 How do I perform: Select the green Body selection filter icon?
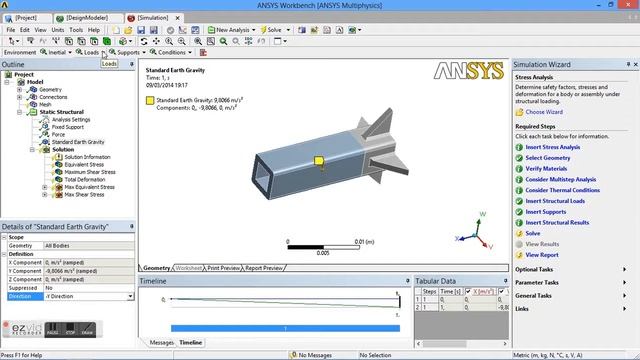(107, 41)
